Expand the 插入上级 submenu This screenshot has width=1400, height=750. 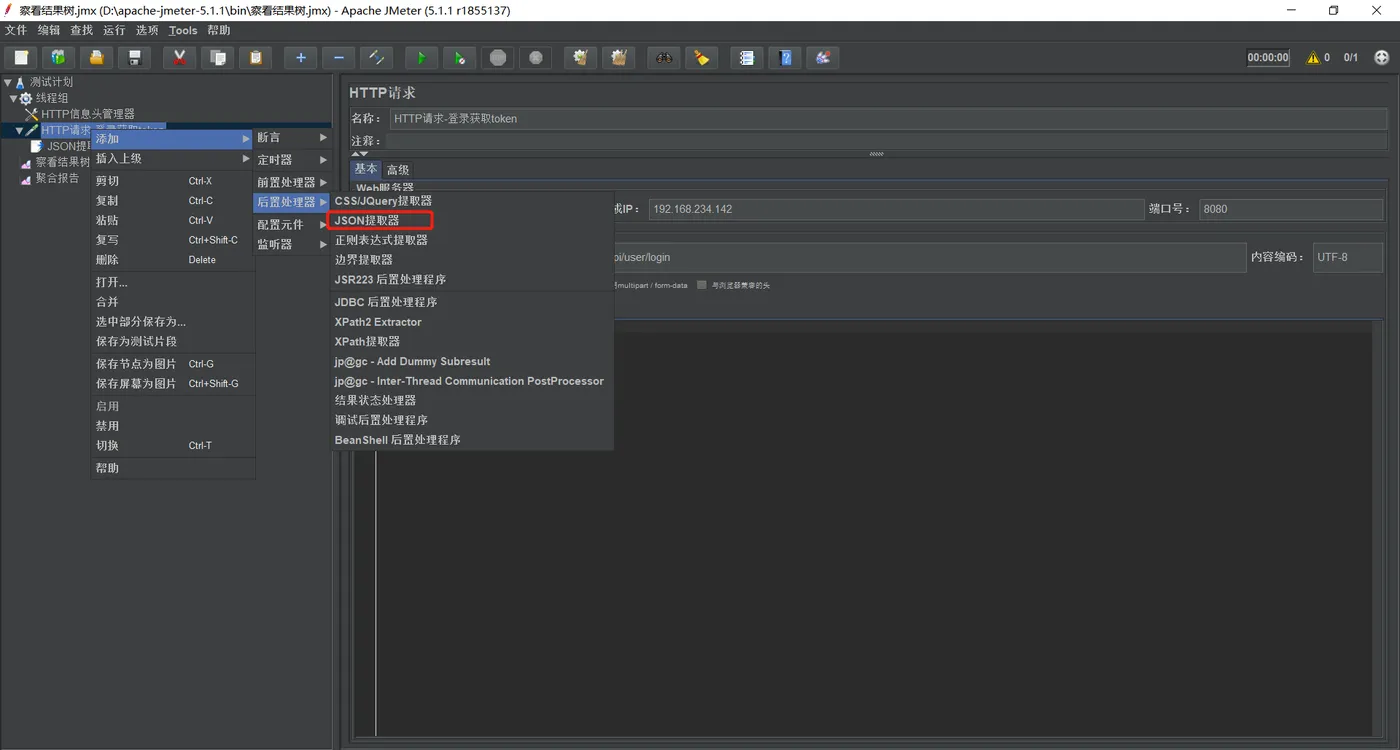(x=173, y=158)
